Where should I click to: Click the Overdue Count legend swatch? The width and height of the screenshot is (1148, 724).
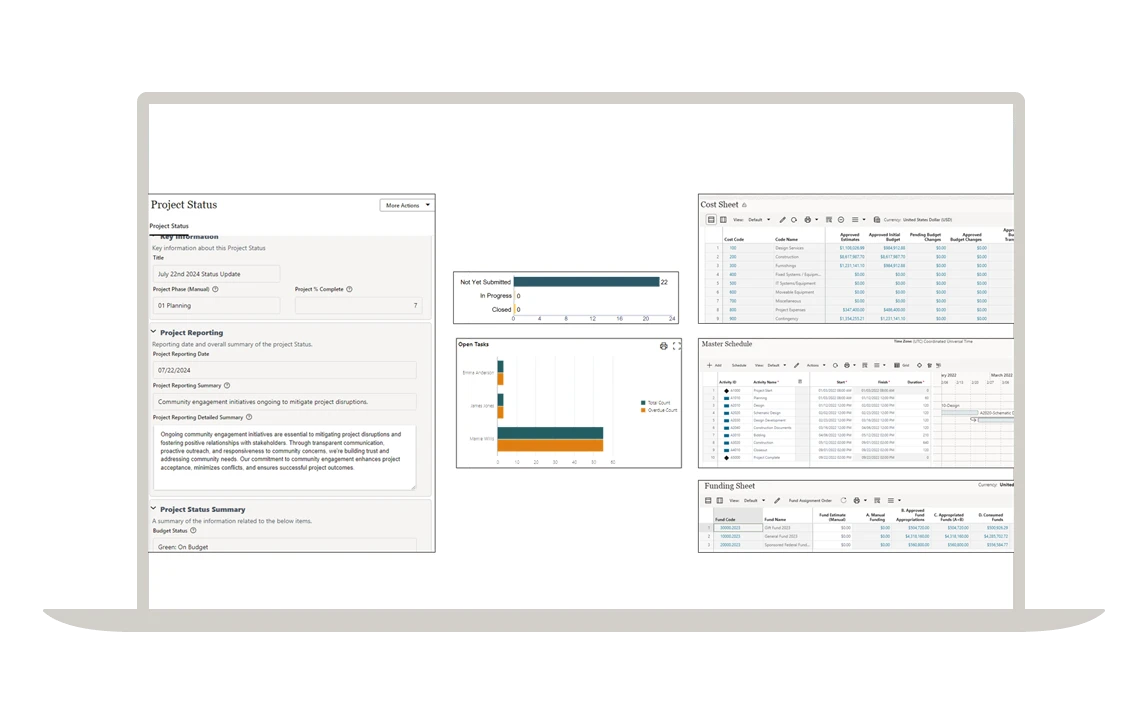(x=642, y=410)
